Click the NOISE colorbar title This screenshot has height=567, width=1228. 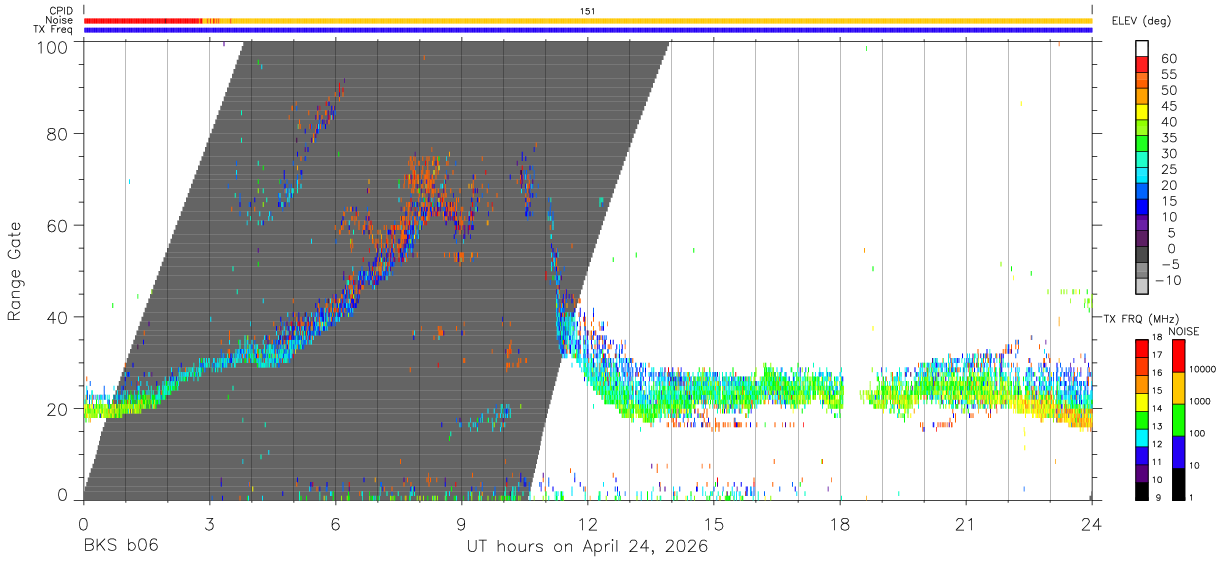tap(1183, 331)
